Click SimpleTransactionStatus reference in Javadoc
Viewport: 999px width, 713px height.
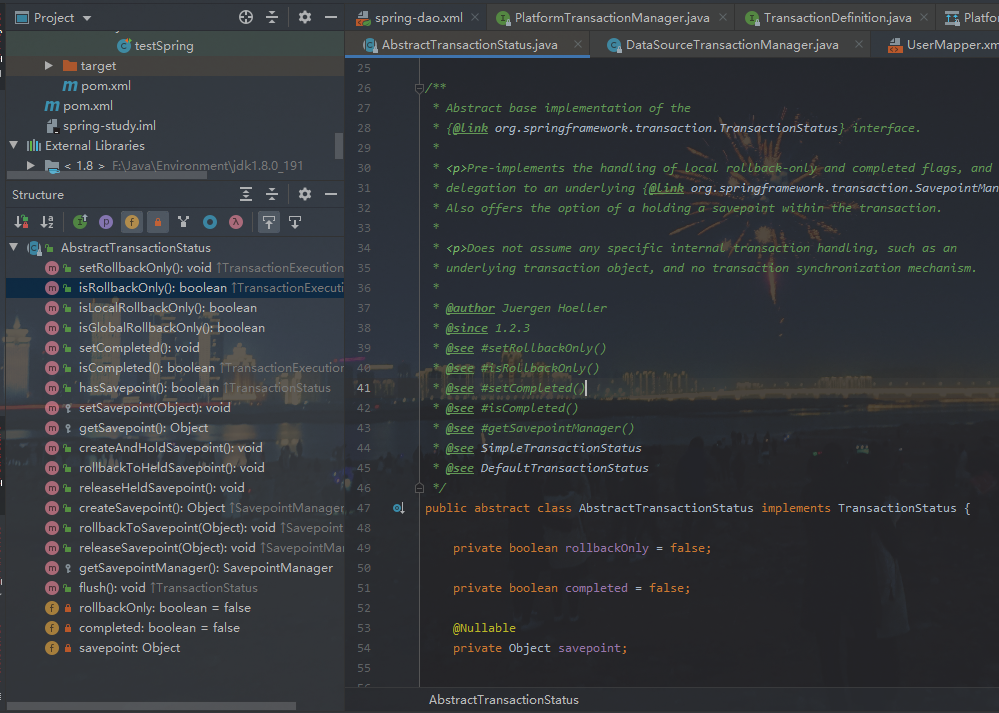(x=561, y=448)
